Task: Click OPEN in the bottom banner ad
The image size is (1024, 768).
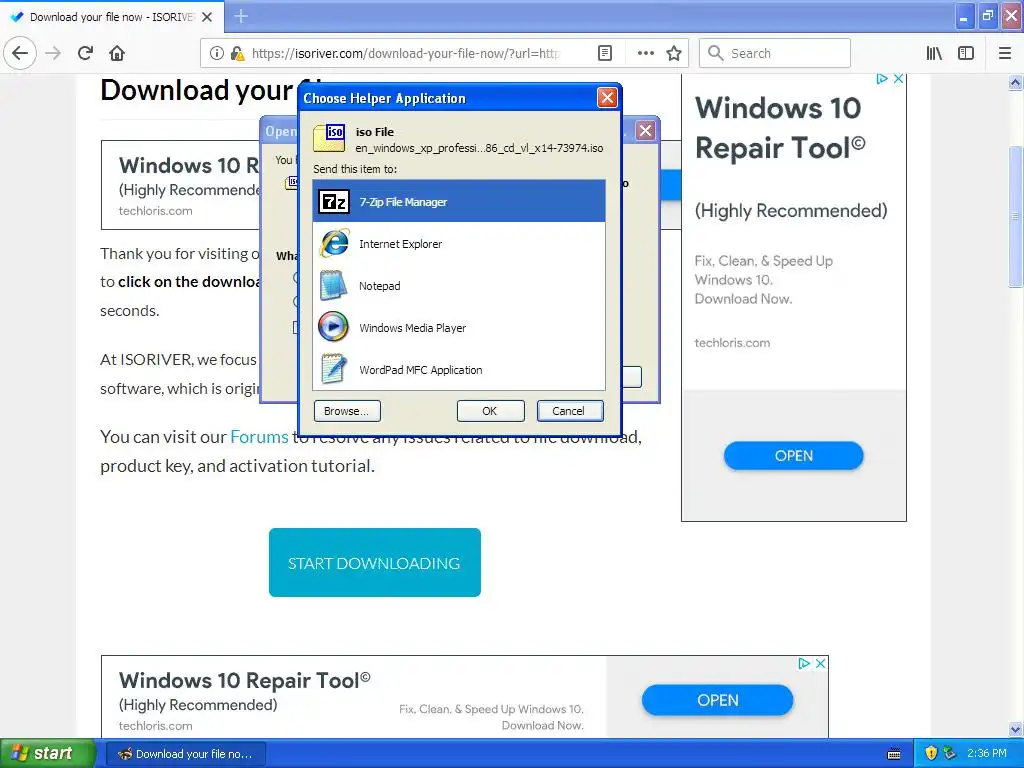Action: (718, 700)
